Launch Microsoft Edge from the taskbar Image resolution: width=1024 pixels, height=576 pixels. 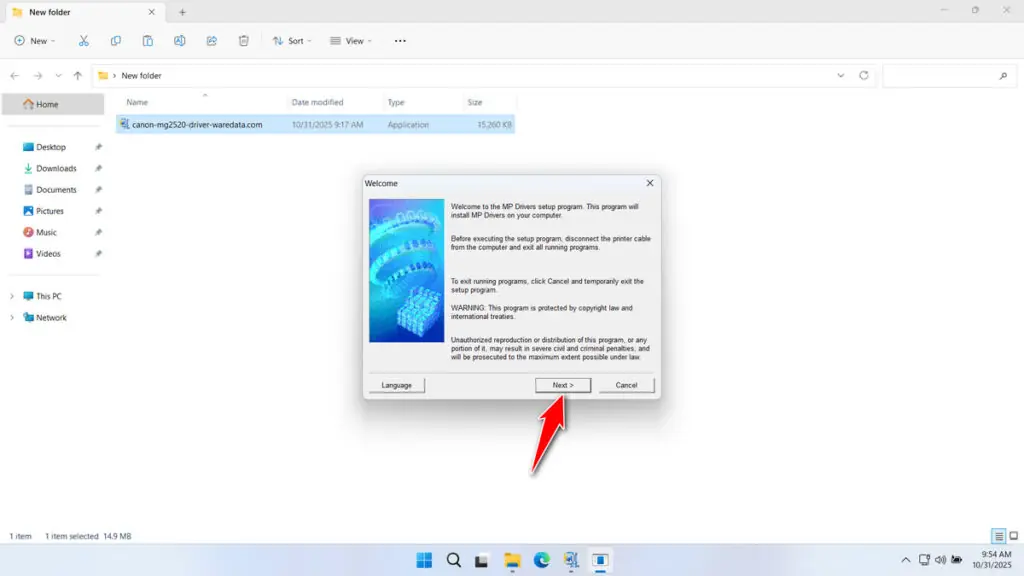[x=541, y=560]
